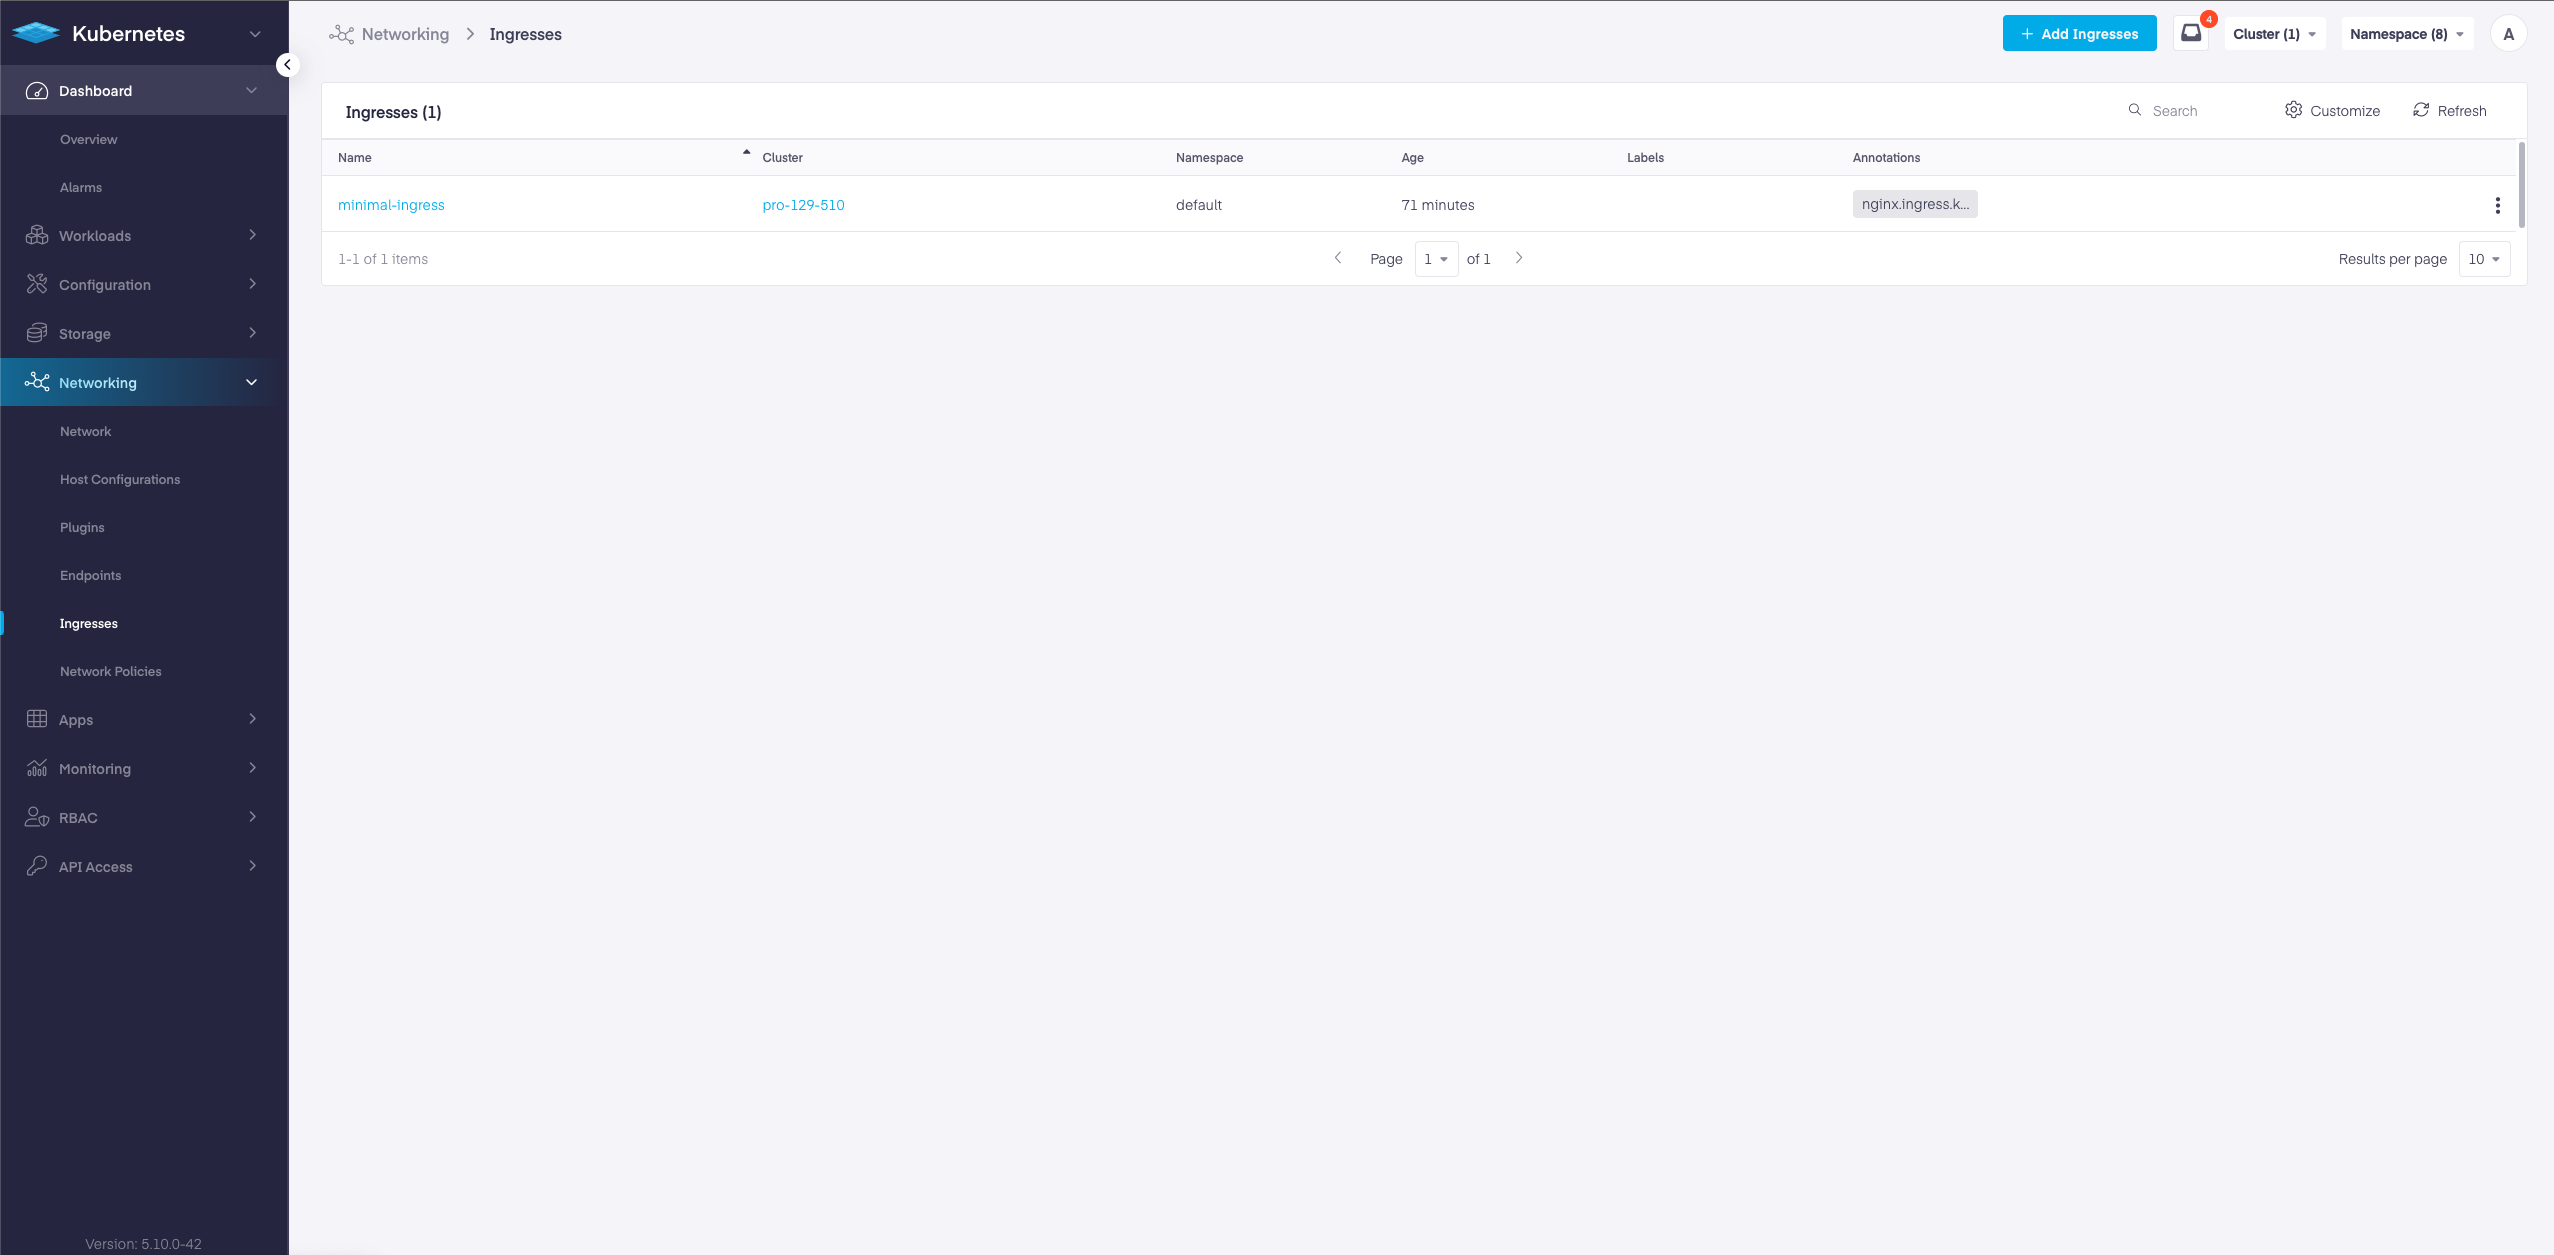2554x1255 pixels.
Task: Open the minimal-ingress row actions menu
Action: point(2497,205)
